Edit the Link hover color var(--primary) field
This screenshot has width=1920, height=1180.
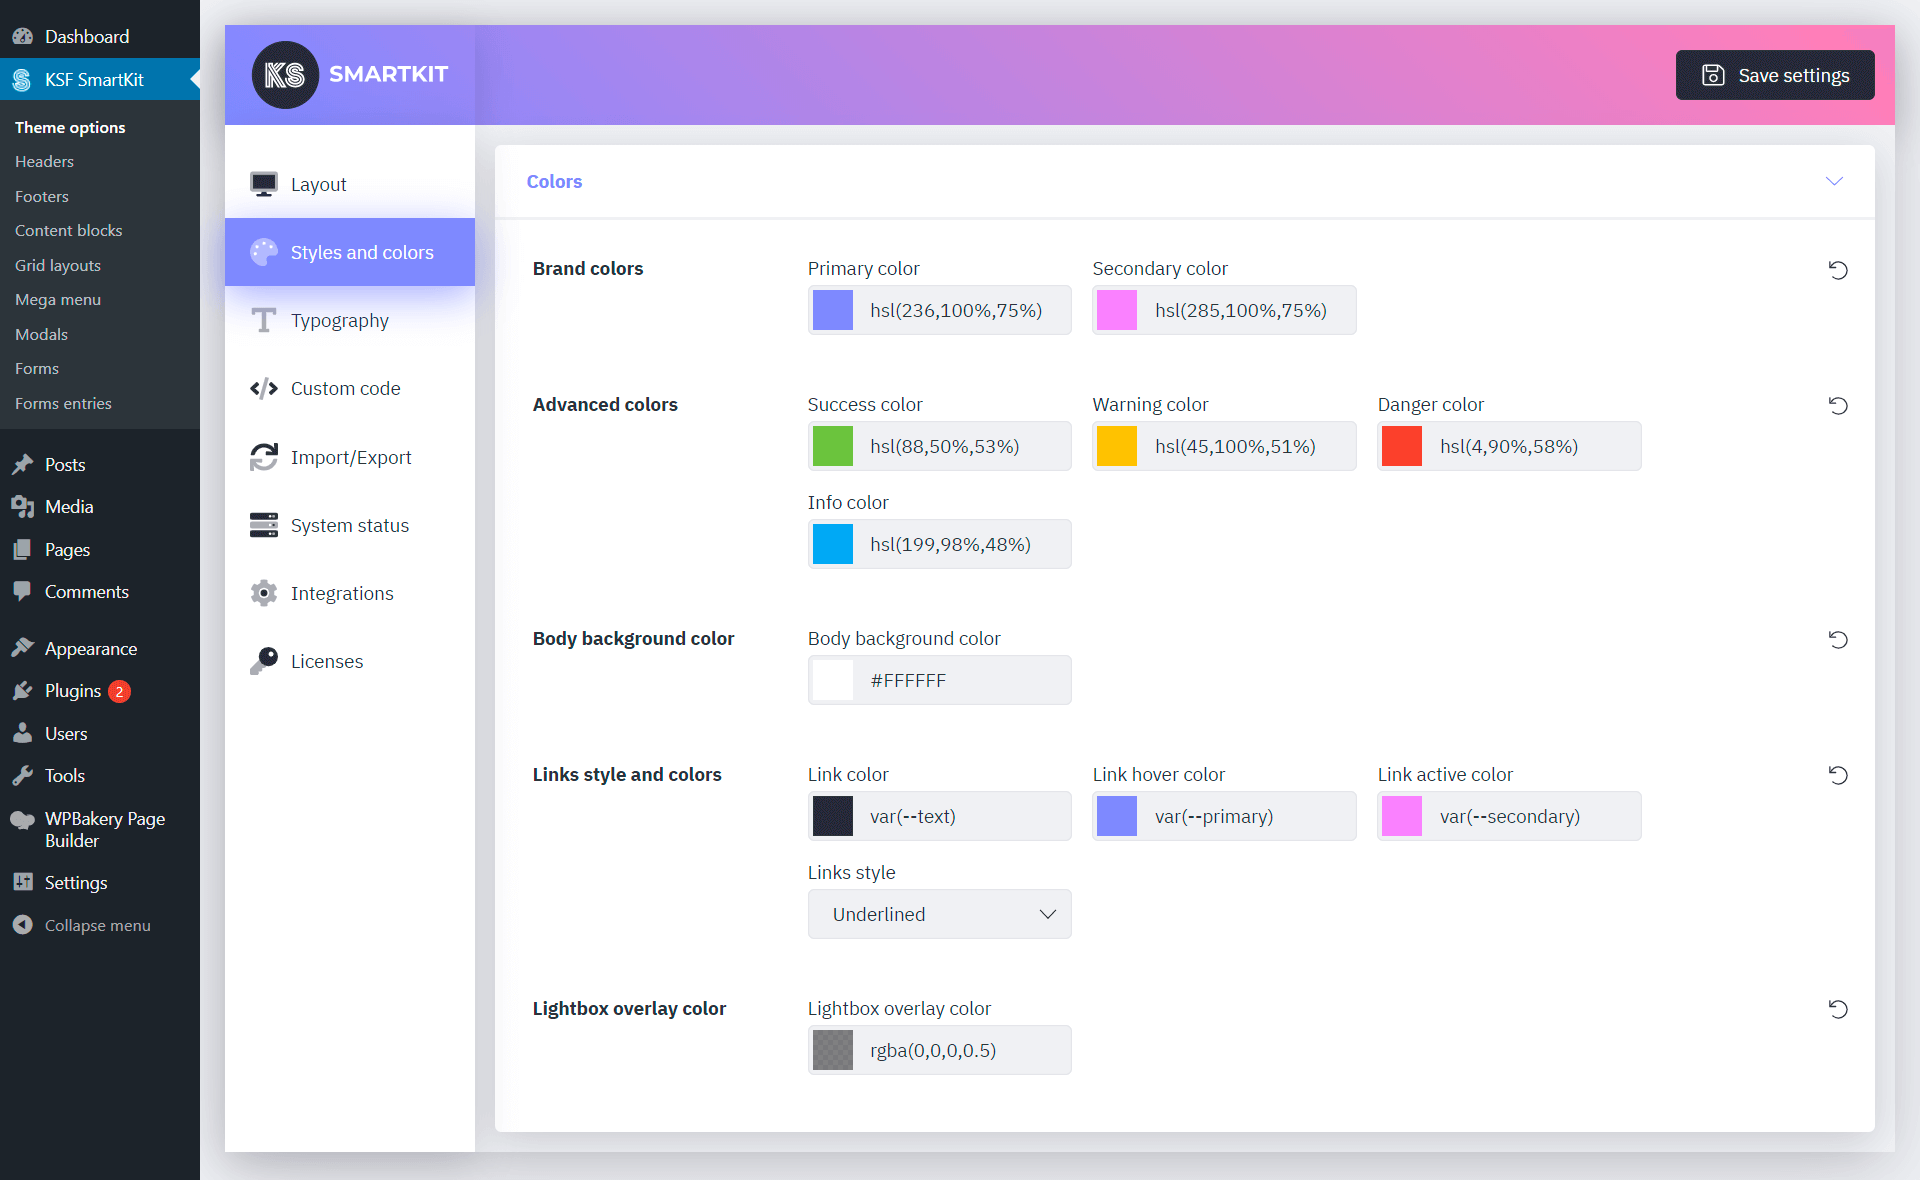point(1224,816)
